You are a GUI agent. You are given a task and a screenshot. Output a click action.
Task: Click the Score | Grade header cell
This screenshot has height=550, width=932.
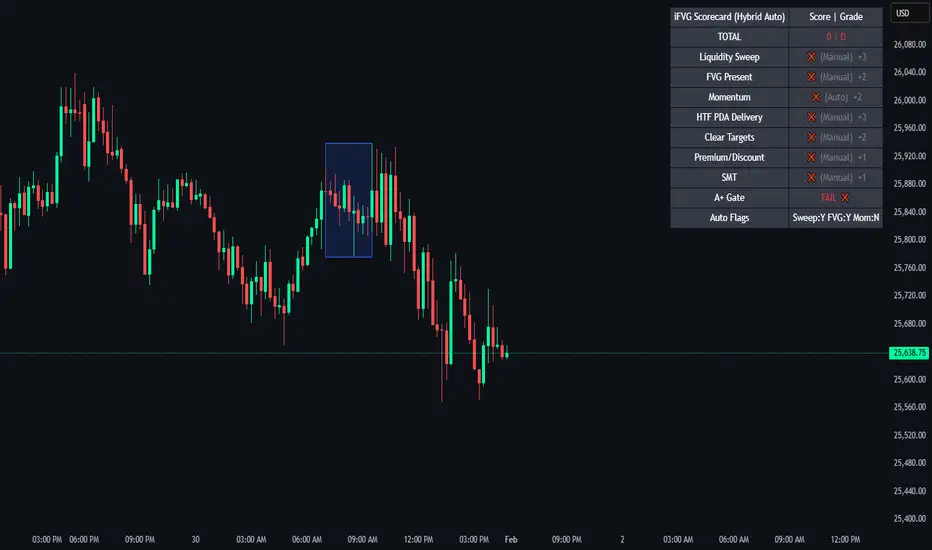point(836,17)
